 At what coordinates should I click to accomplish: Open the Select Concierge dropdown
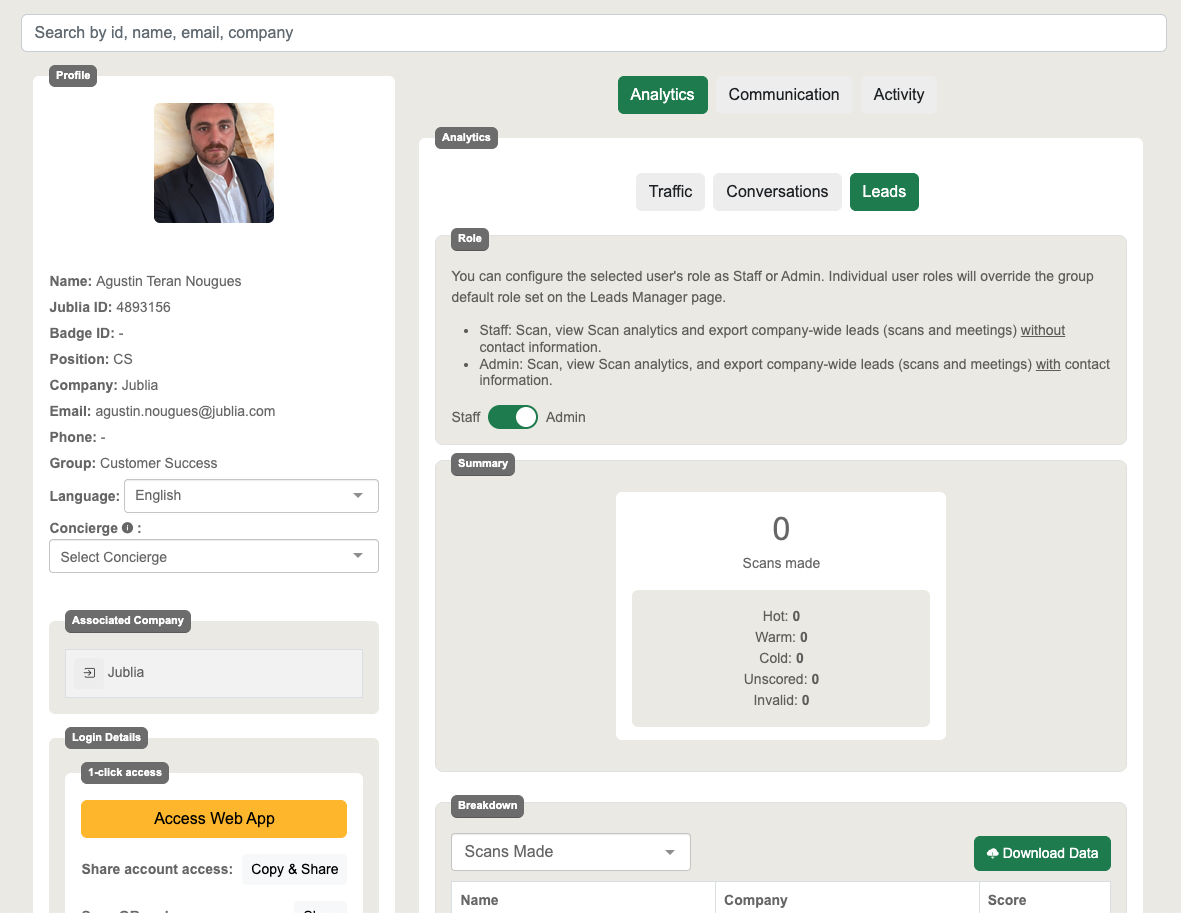(x=214, y=557)
